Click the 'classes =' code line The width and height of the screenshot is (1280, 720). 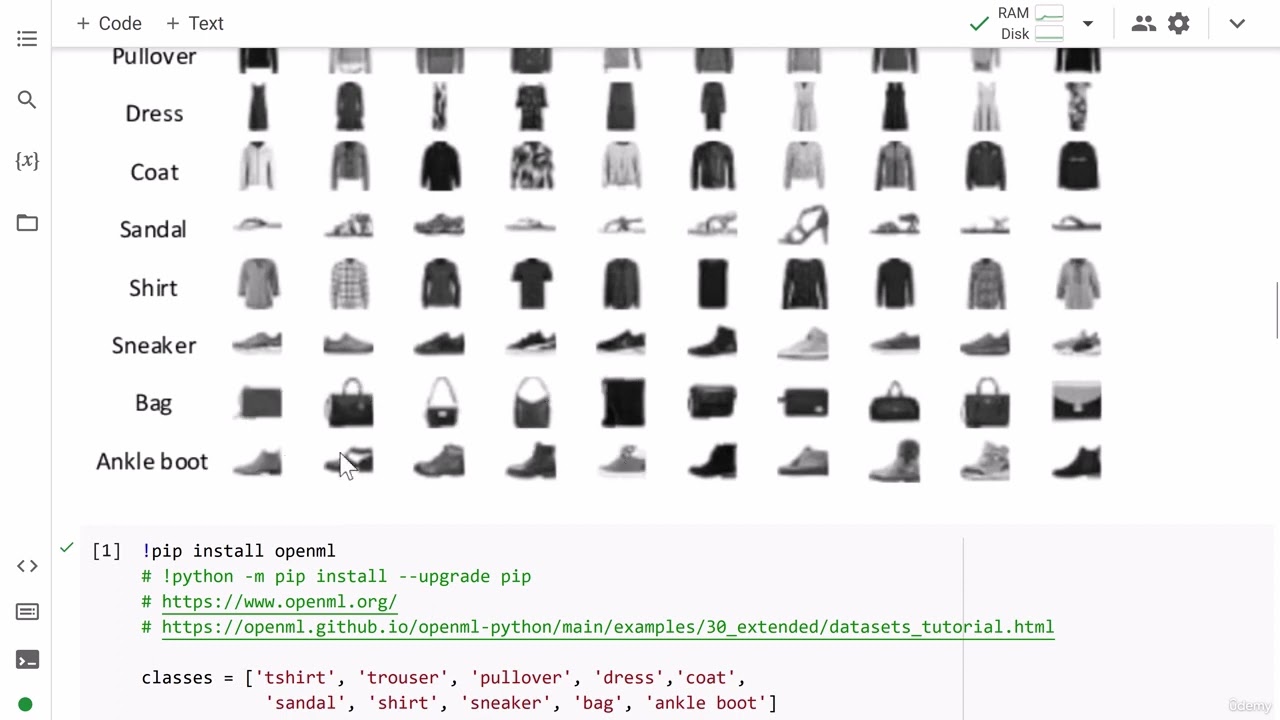pos(444,678)
